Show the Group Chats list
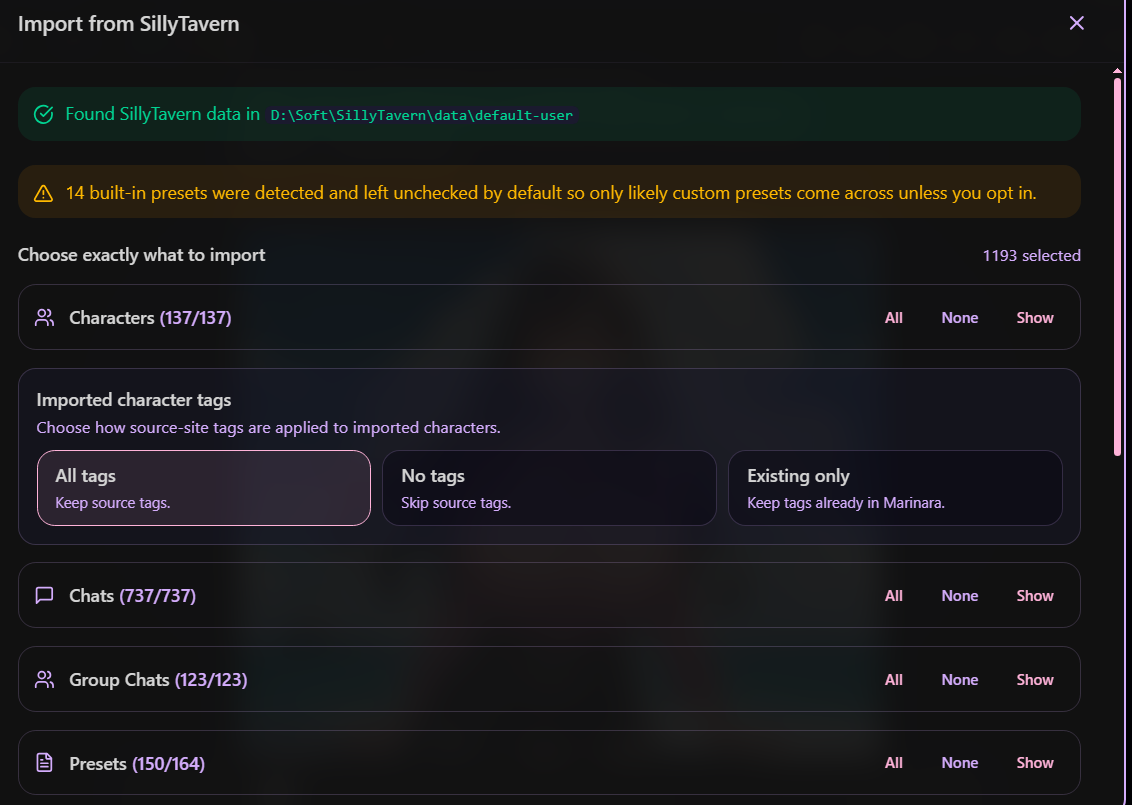Screen dimensions: 1132x805 (1035, 679)
